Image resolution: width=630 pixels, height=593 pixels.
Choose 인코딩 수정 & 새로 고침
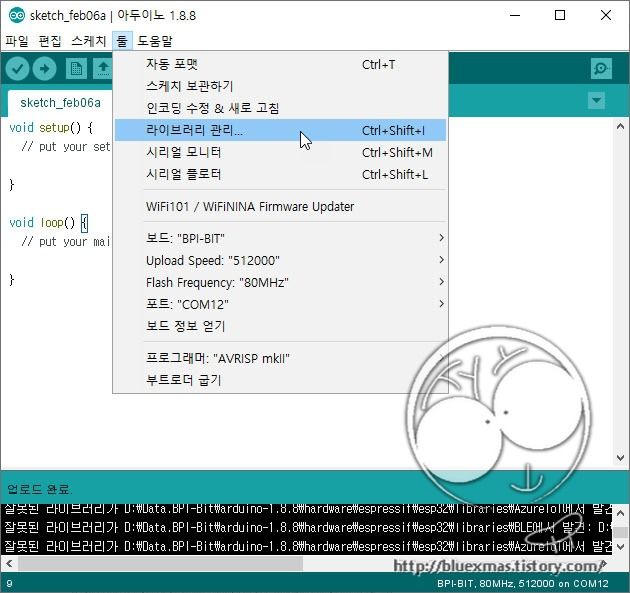[280, 108]
